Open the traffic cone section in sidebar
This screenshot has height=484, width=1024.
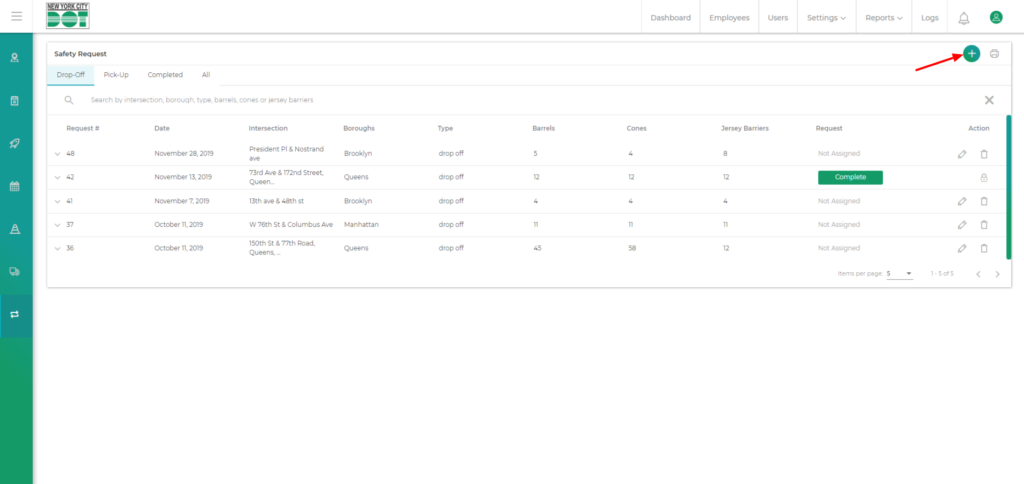tap(15, 229)
